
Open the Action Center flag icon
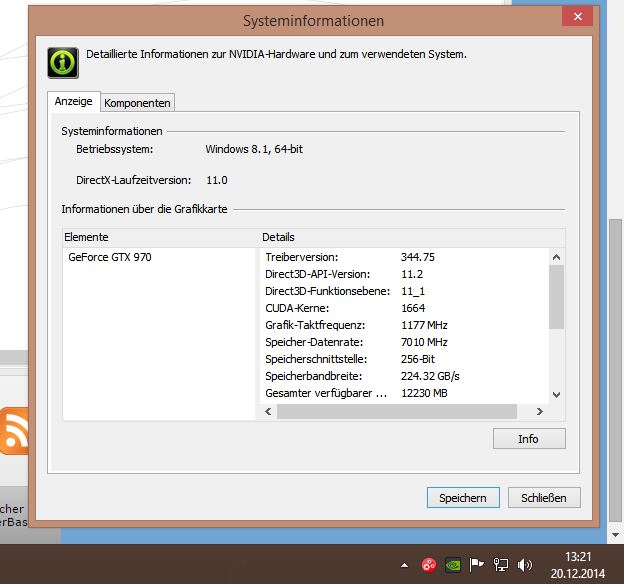(476, 564)
